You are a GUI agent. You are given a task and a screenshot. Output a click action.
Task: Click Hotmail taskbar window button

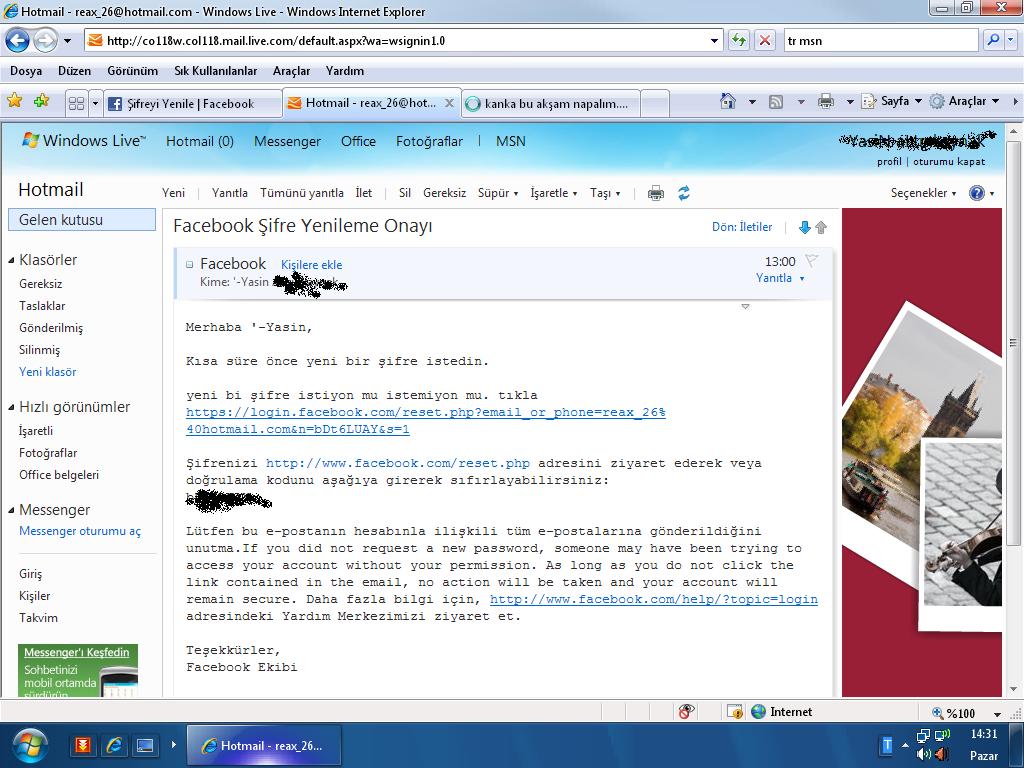[x=264, y=745]
